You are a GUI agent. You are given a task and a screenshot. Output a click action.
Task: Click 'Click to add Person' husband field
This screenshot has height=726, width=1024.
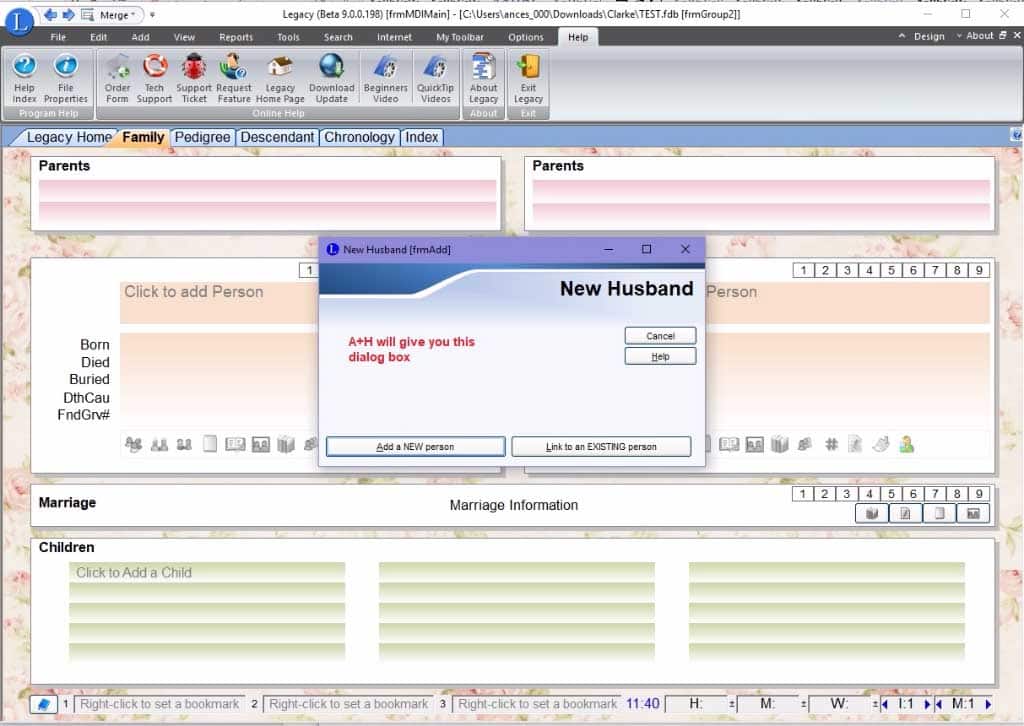(219, 302)
